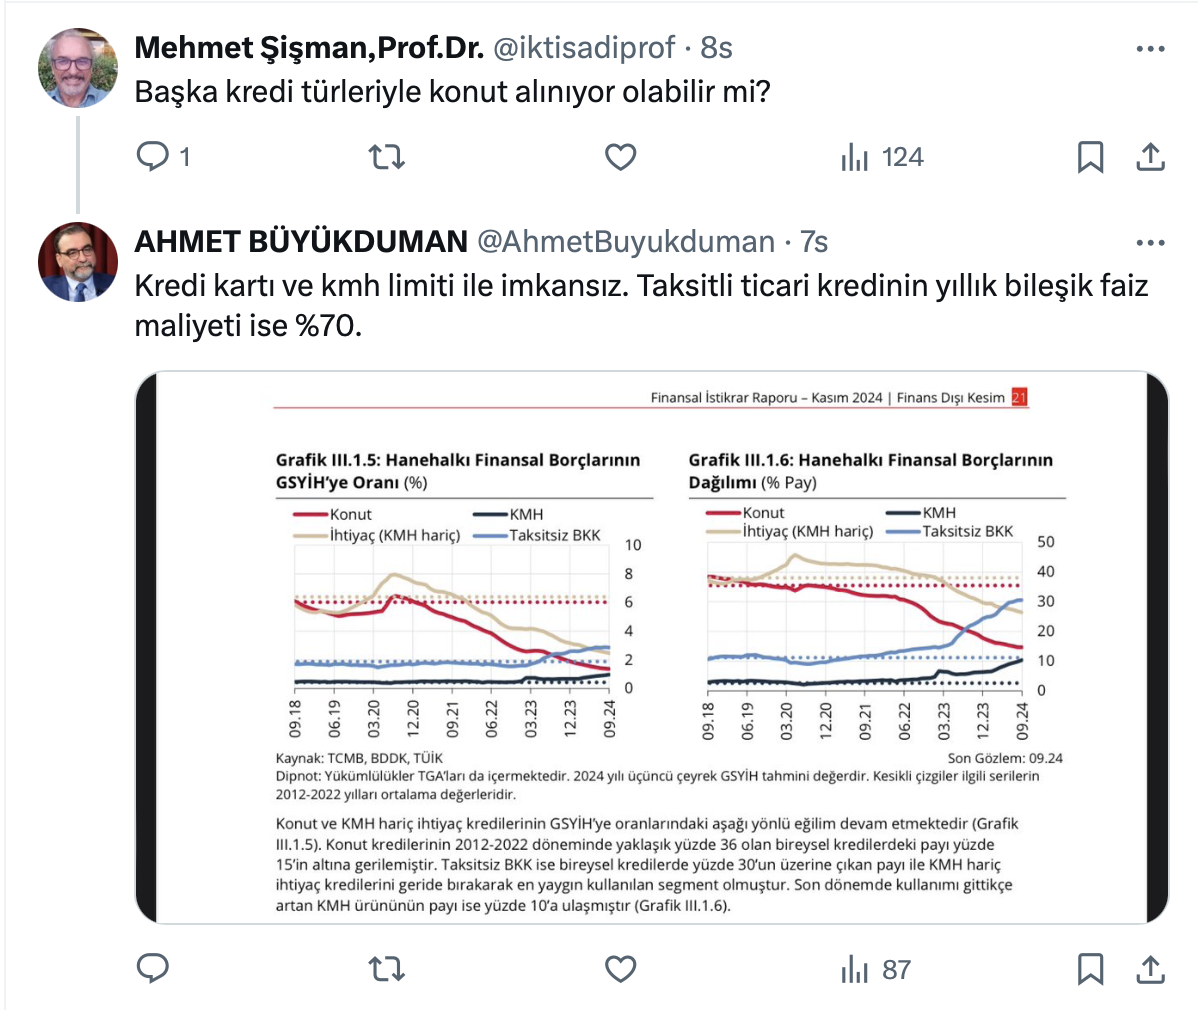Image resolution: width=1198 pixels, height=1010 pixels.
Task: Open Ahmet Büyükduman's profile avatar
Action: click(x=78, y=262)
